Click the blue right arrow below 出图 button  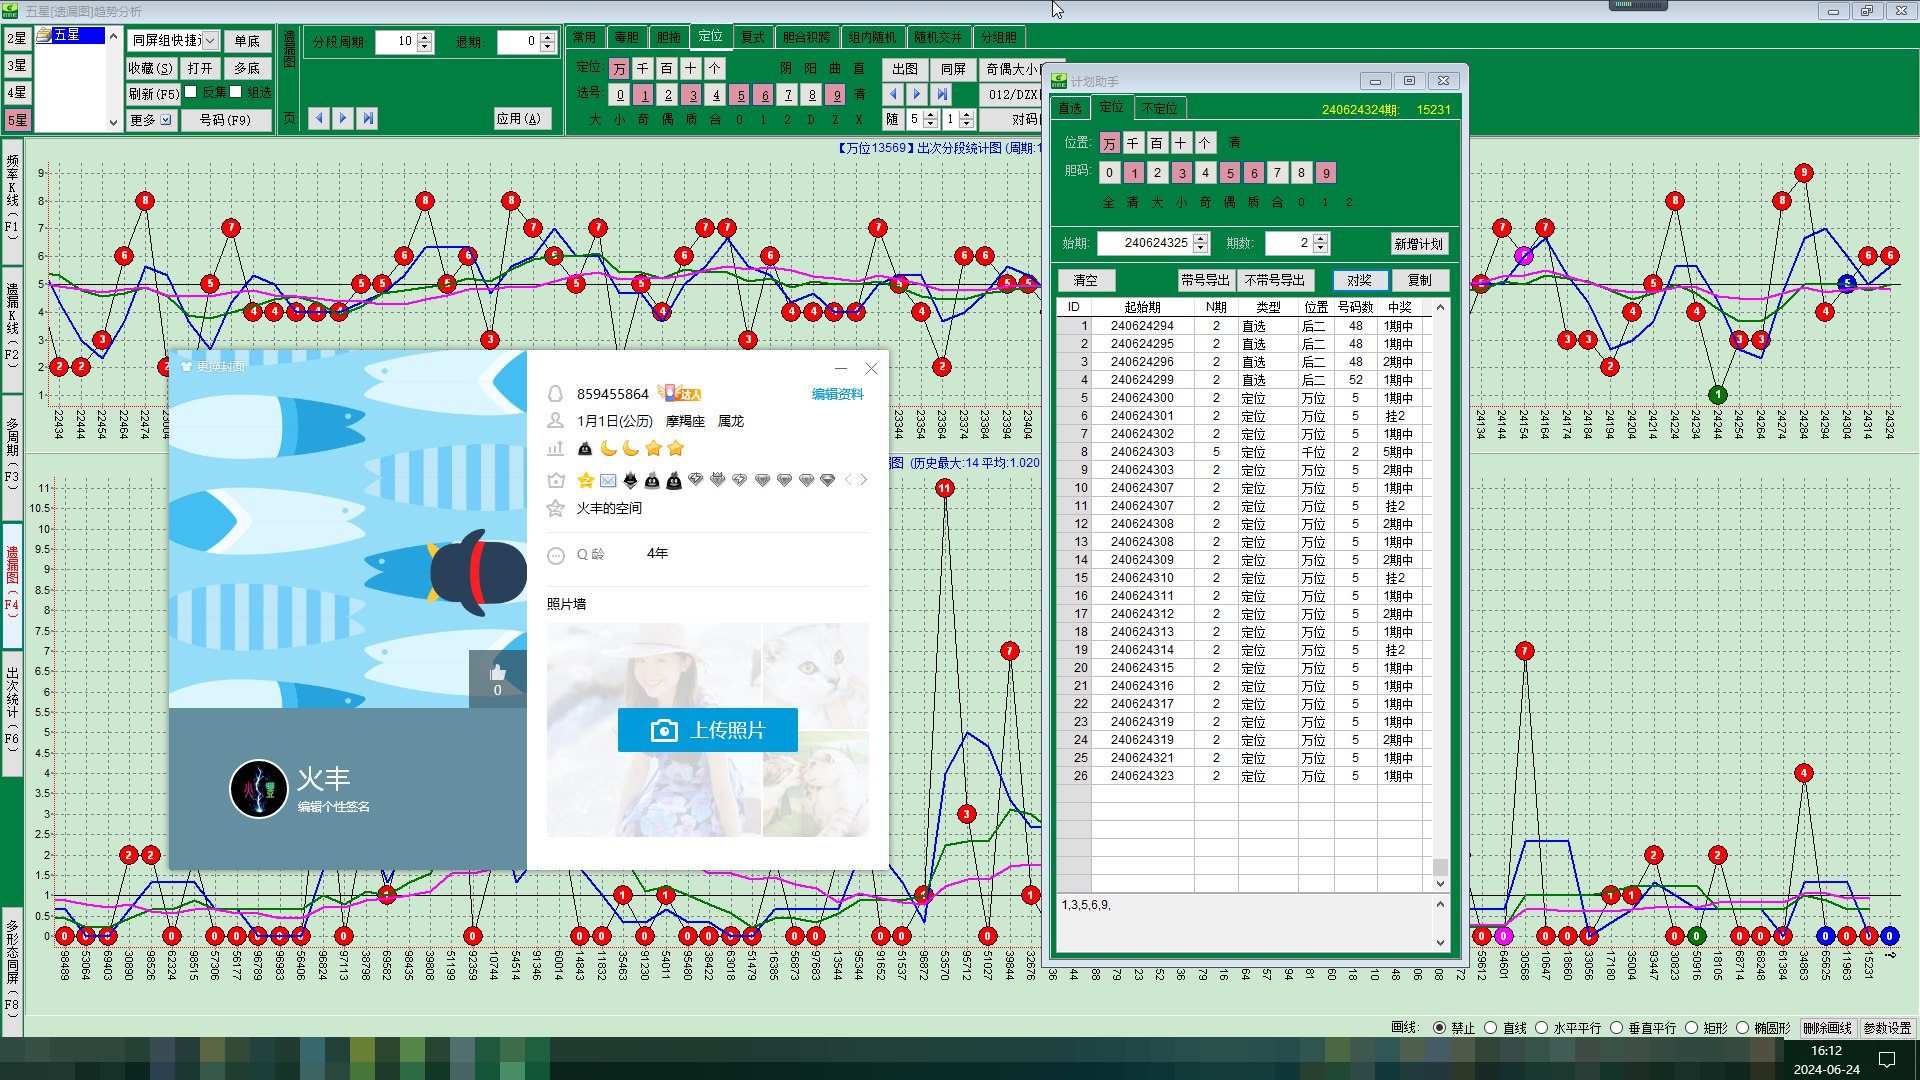917,94
